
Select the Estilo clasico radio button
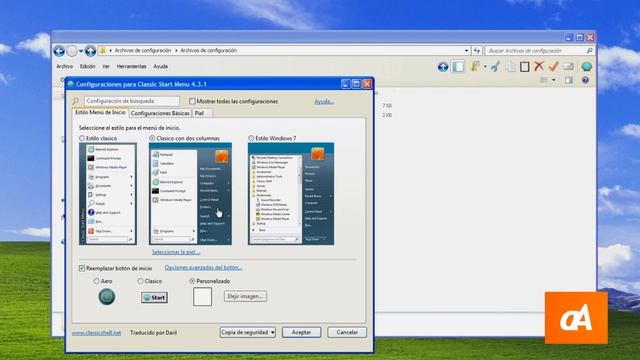tap(82, 138)
